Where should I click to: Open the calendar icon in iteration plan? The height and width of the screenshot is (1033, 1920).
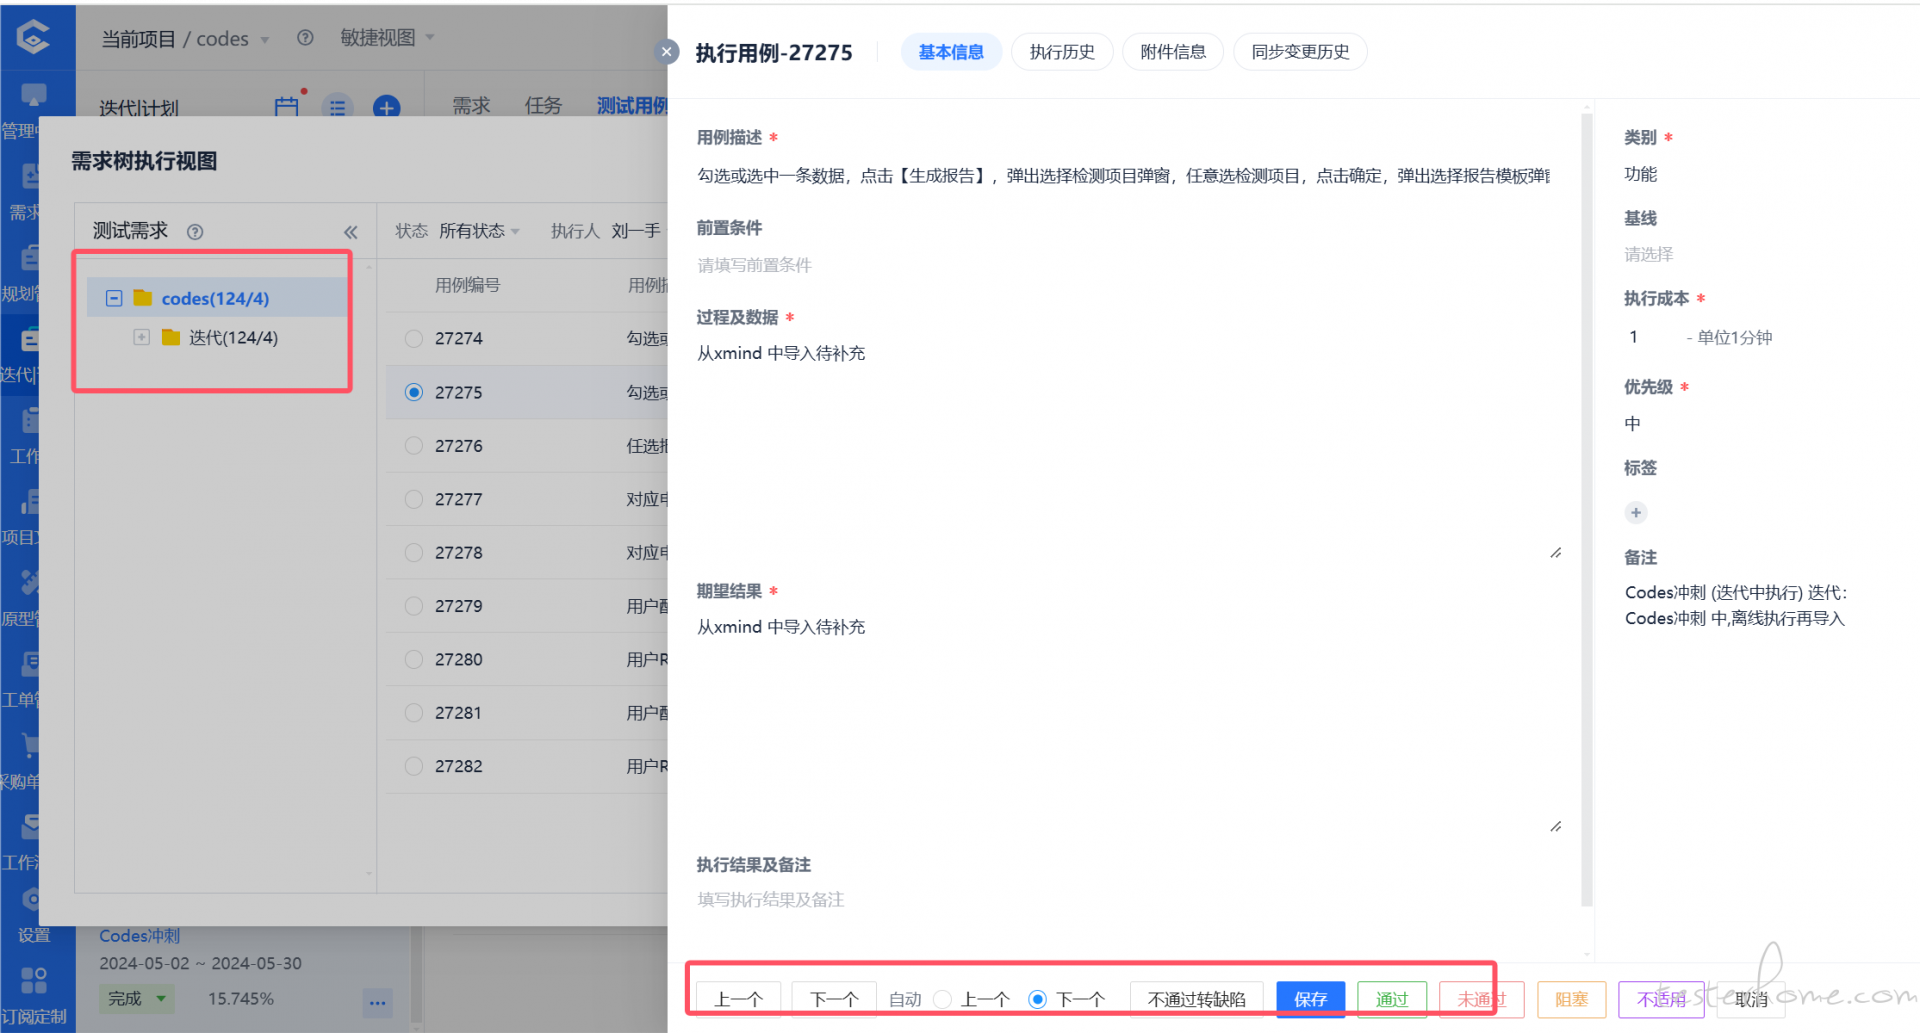click(x=287, y=106)
